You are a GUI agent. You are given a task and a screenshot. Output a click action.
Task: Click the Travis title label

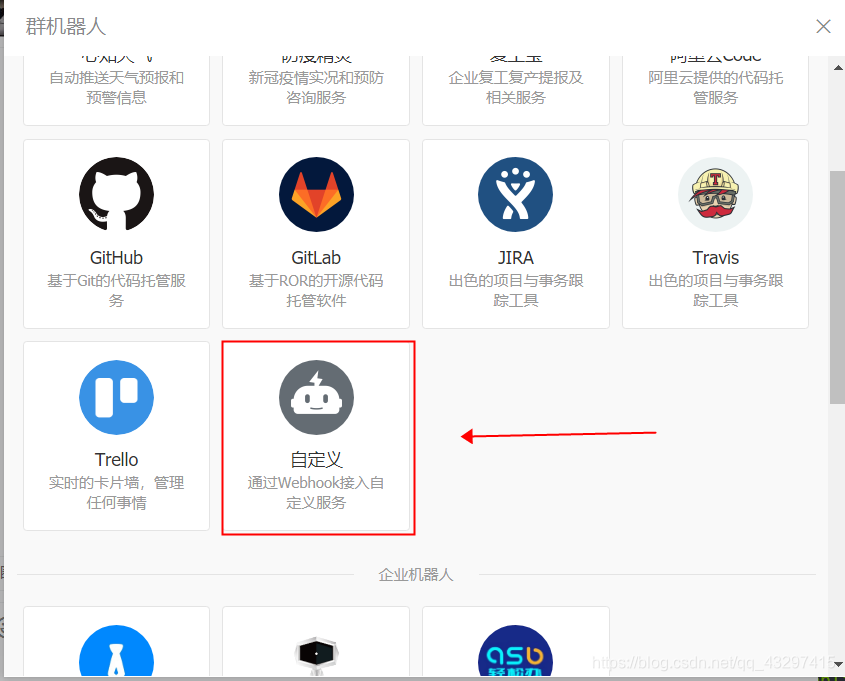coord(716,258)
